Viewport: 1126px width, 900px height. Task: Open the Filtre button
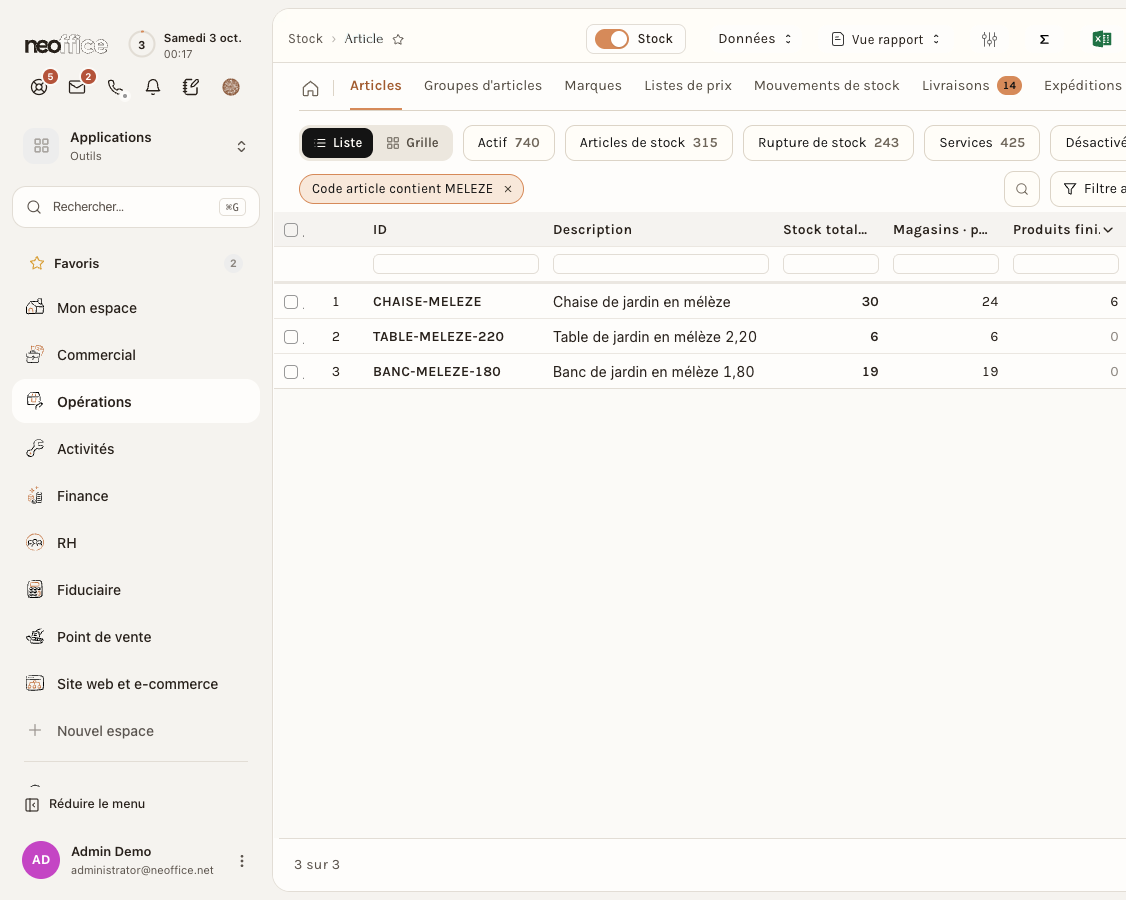coord(1088,189)
